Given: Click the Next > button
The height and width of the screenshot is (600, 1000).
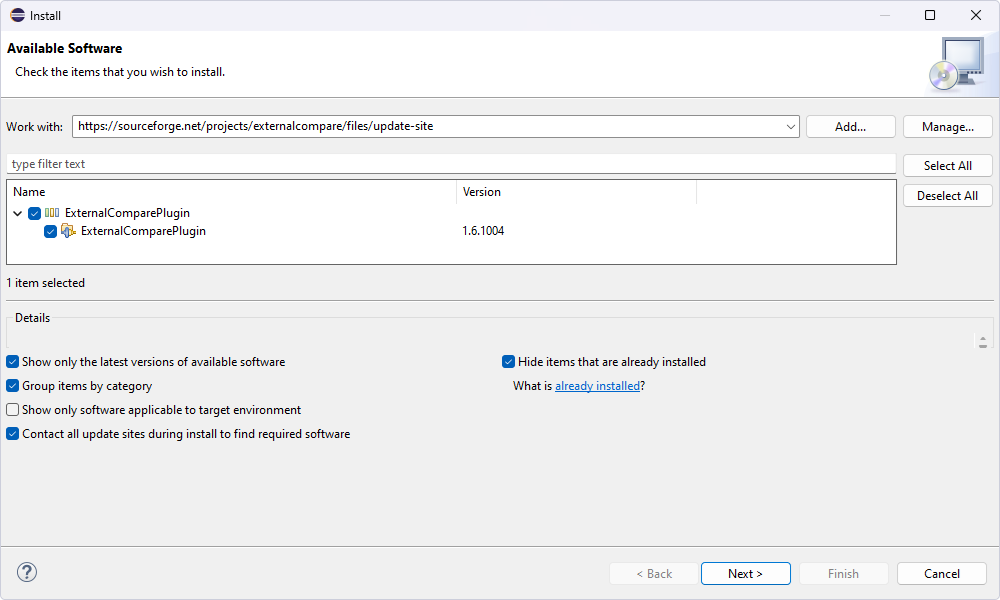Looking at the screenshot, I should coord(746,574).
